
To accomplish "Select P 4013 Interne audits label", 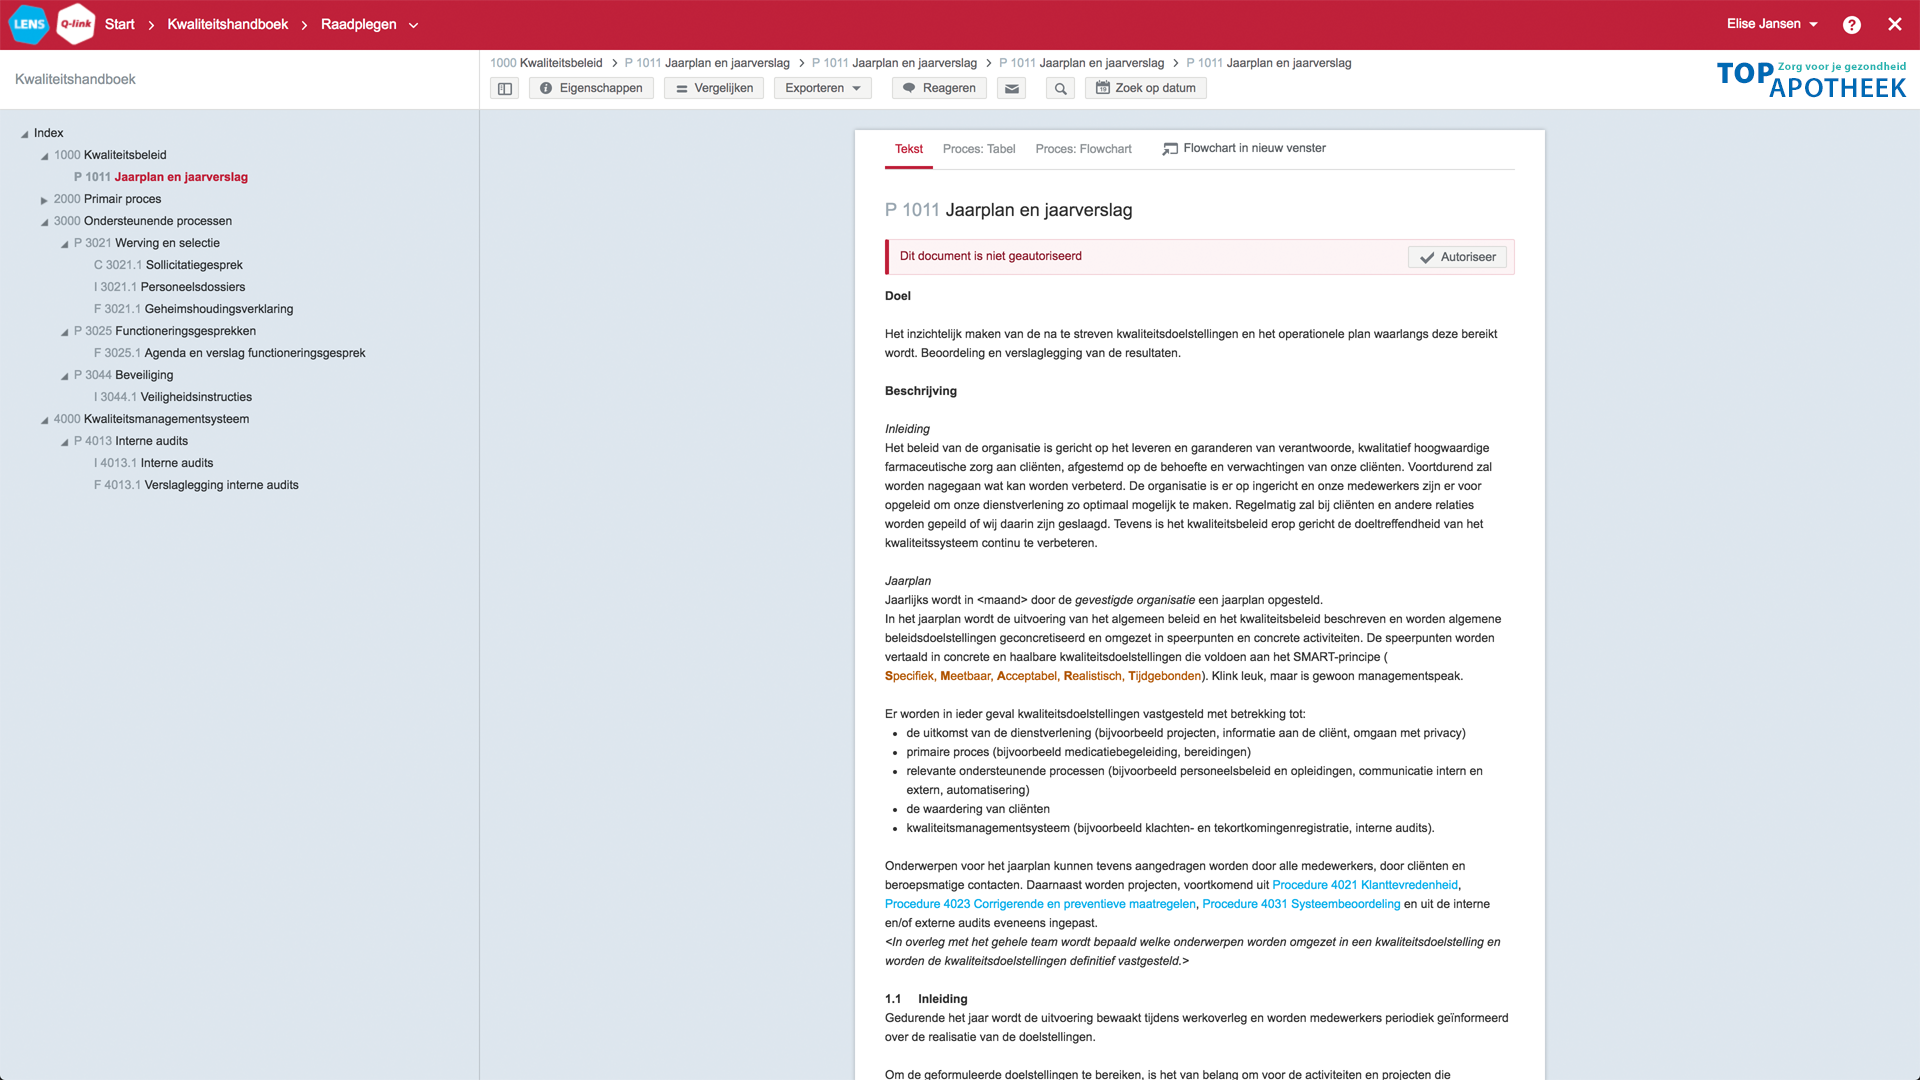I will [x=131, y=441].
